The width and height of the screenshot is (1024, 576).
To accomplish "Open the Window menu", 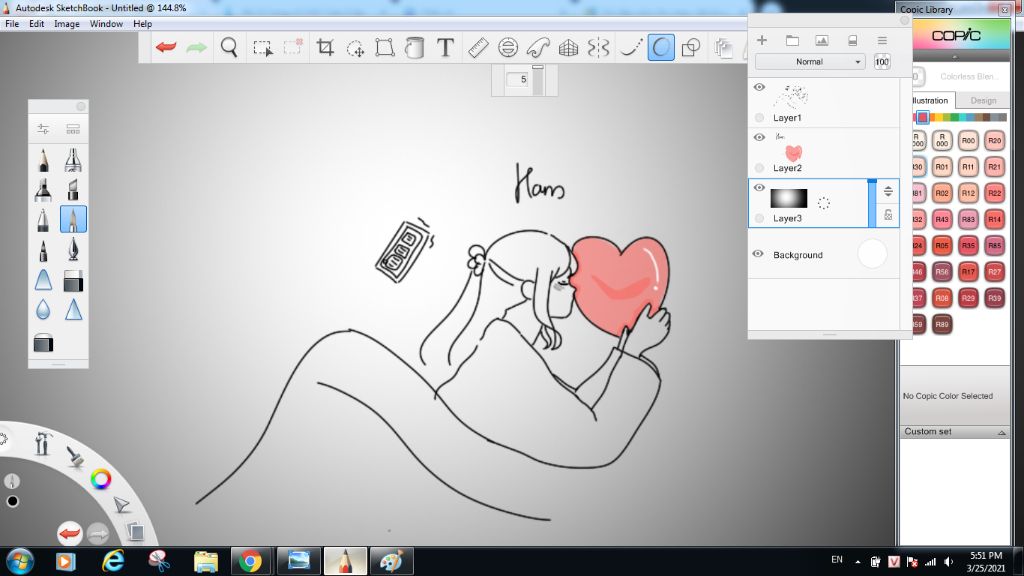I will click(x=106, y=24).
